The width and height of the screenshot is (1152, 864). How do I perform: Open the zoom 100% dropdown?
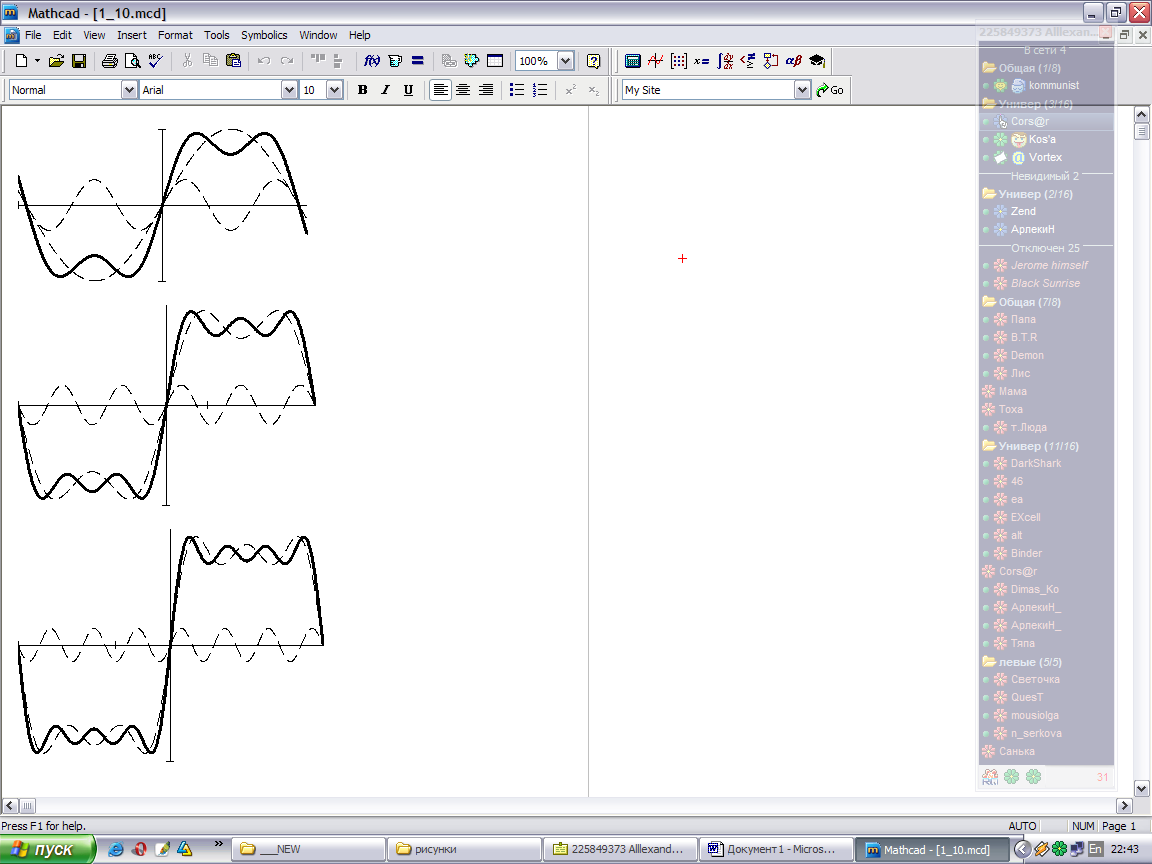565,61
